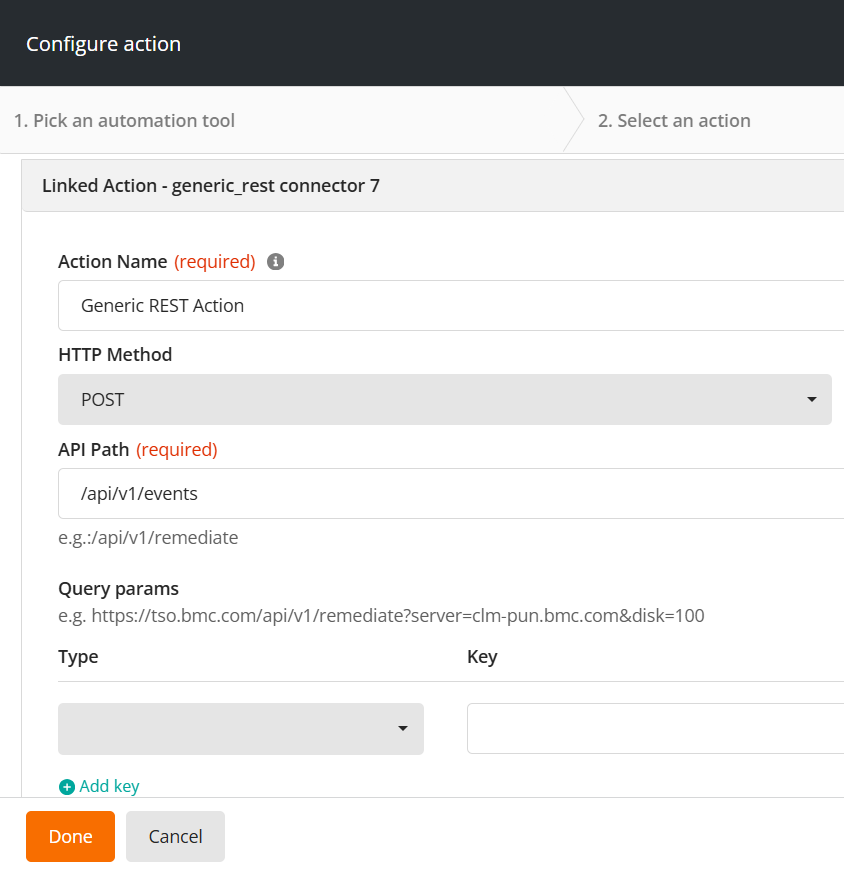This screenshot has width=844, height=875.
Task: Click the Query params example URL text
Action: [x=381, y=616]
